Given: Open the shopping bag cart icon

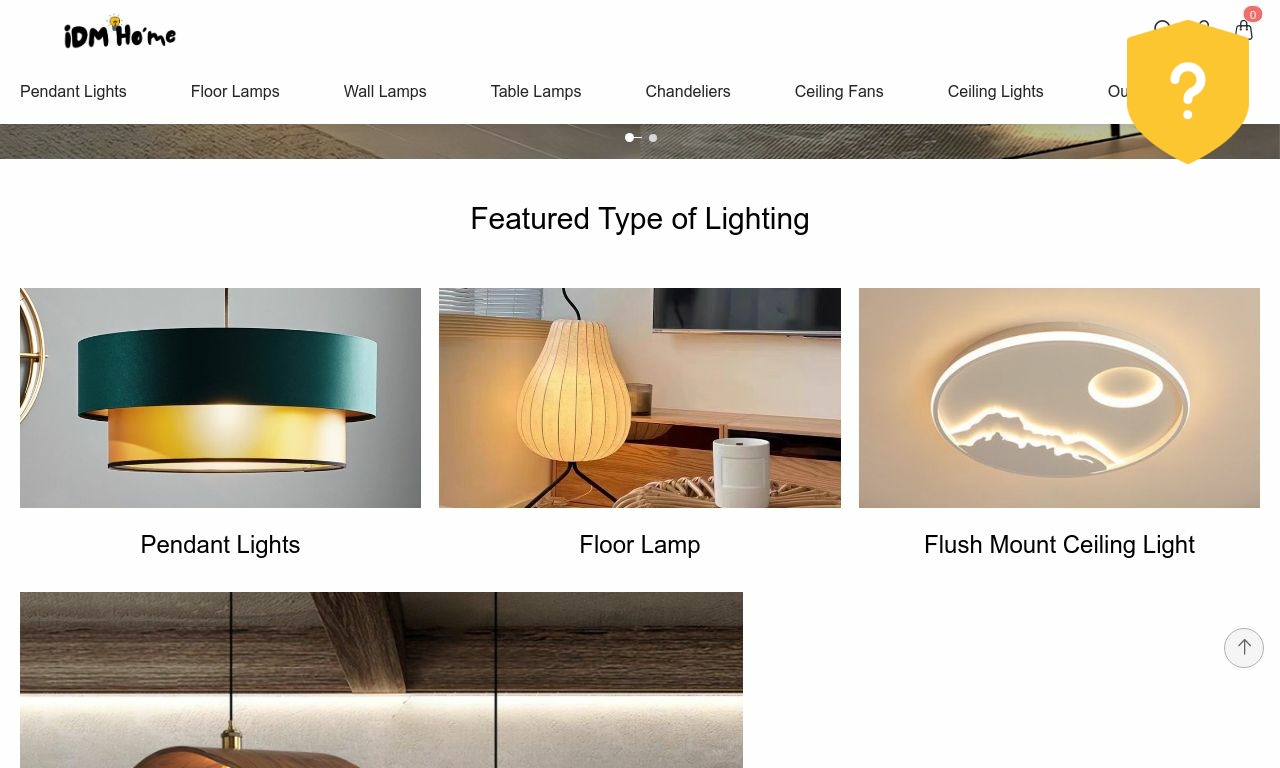Looking at the screenshot, I should pyautogui.click(x=1244, y=30).
